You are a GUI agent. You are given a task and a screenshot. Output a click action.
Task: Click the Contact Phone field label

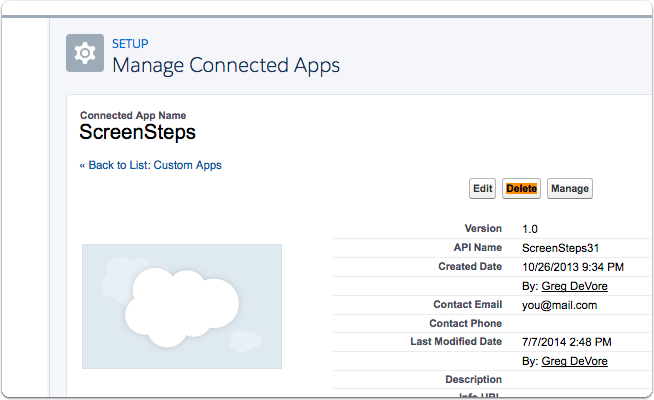click(465, 323)
